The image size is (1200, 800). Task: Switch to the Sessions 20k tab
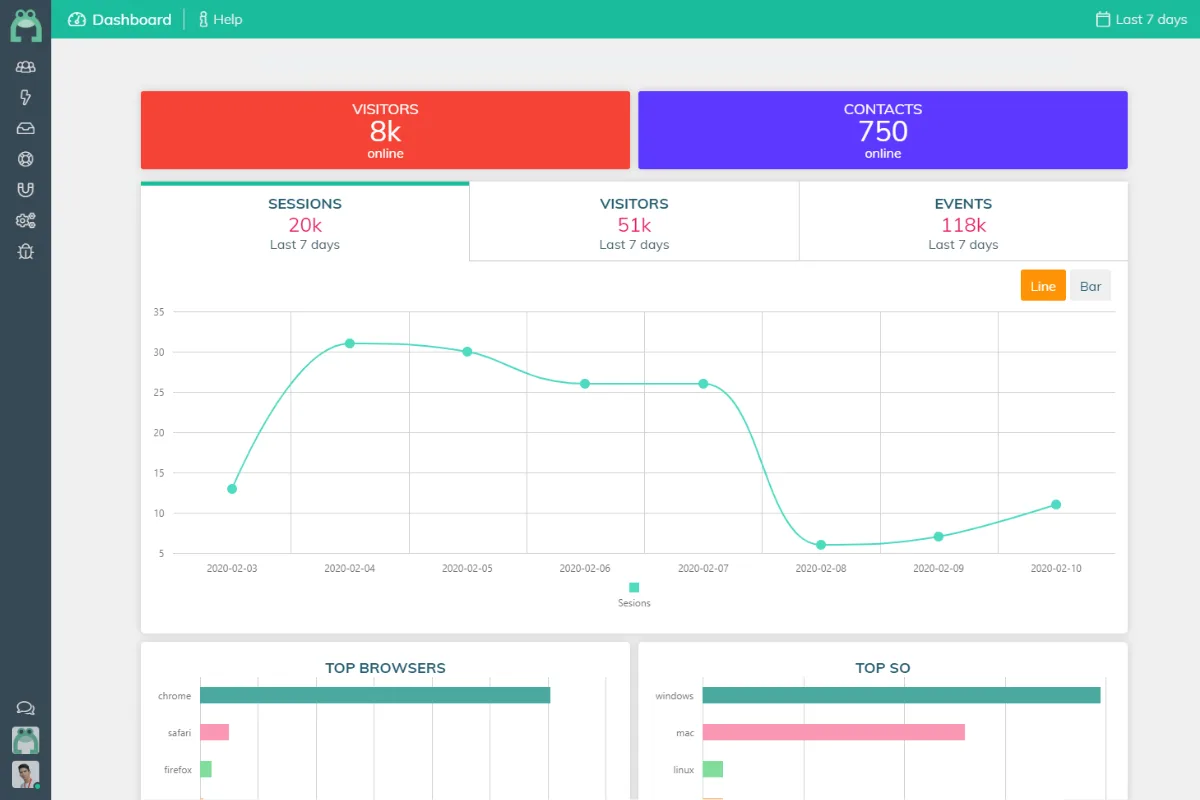[305, 222]
